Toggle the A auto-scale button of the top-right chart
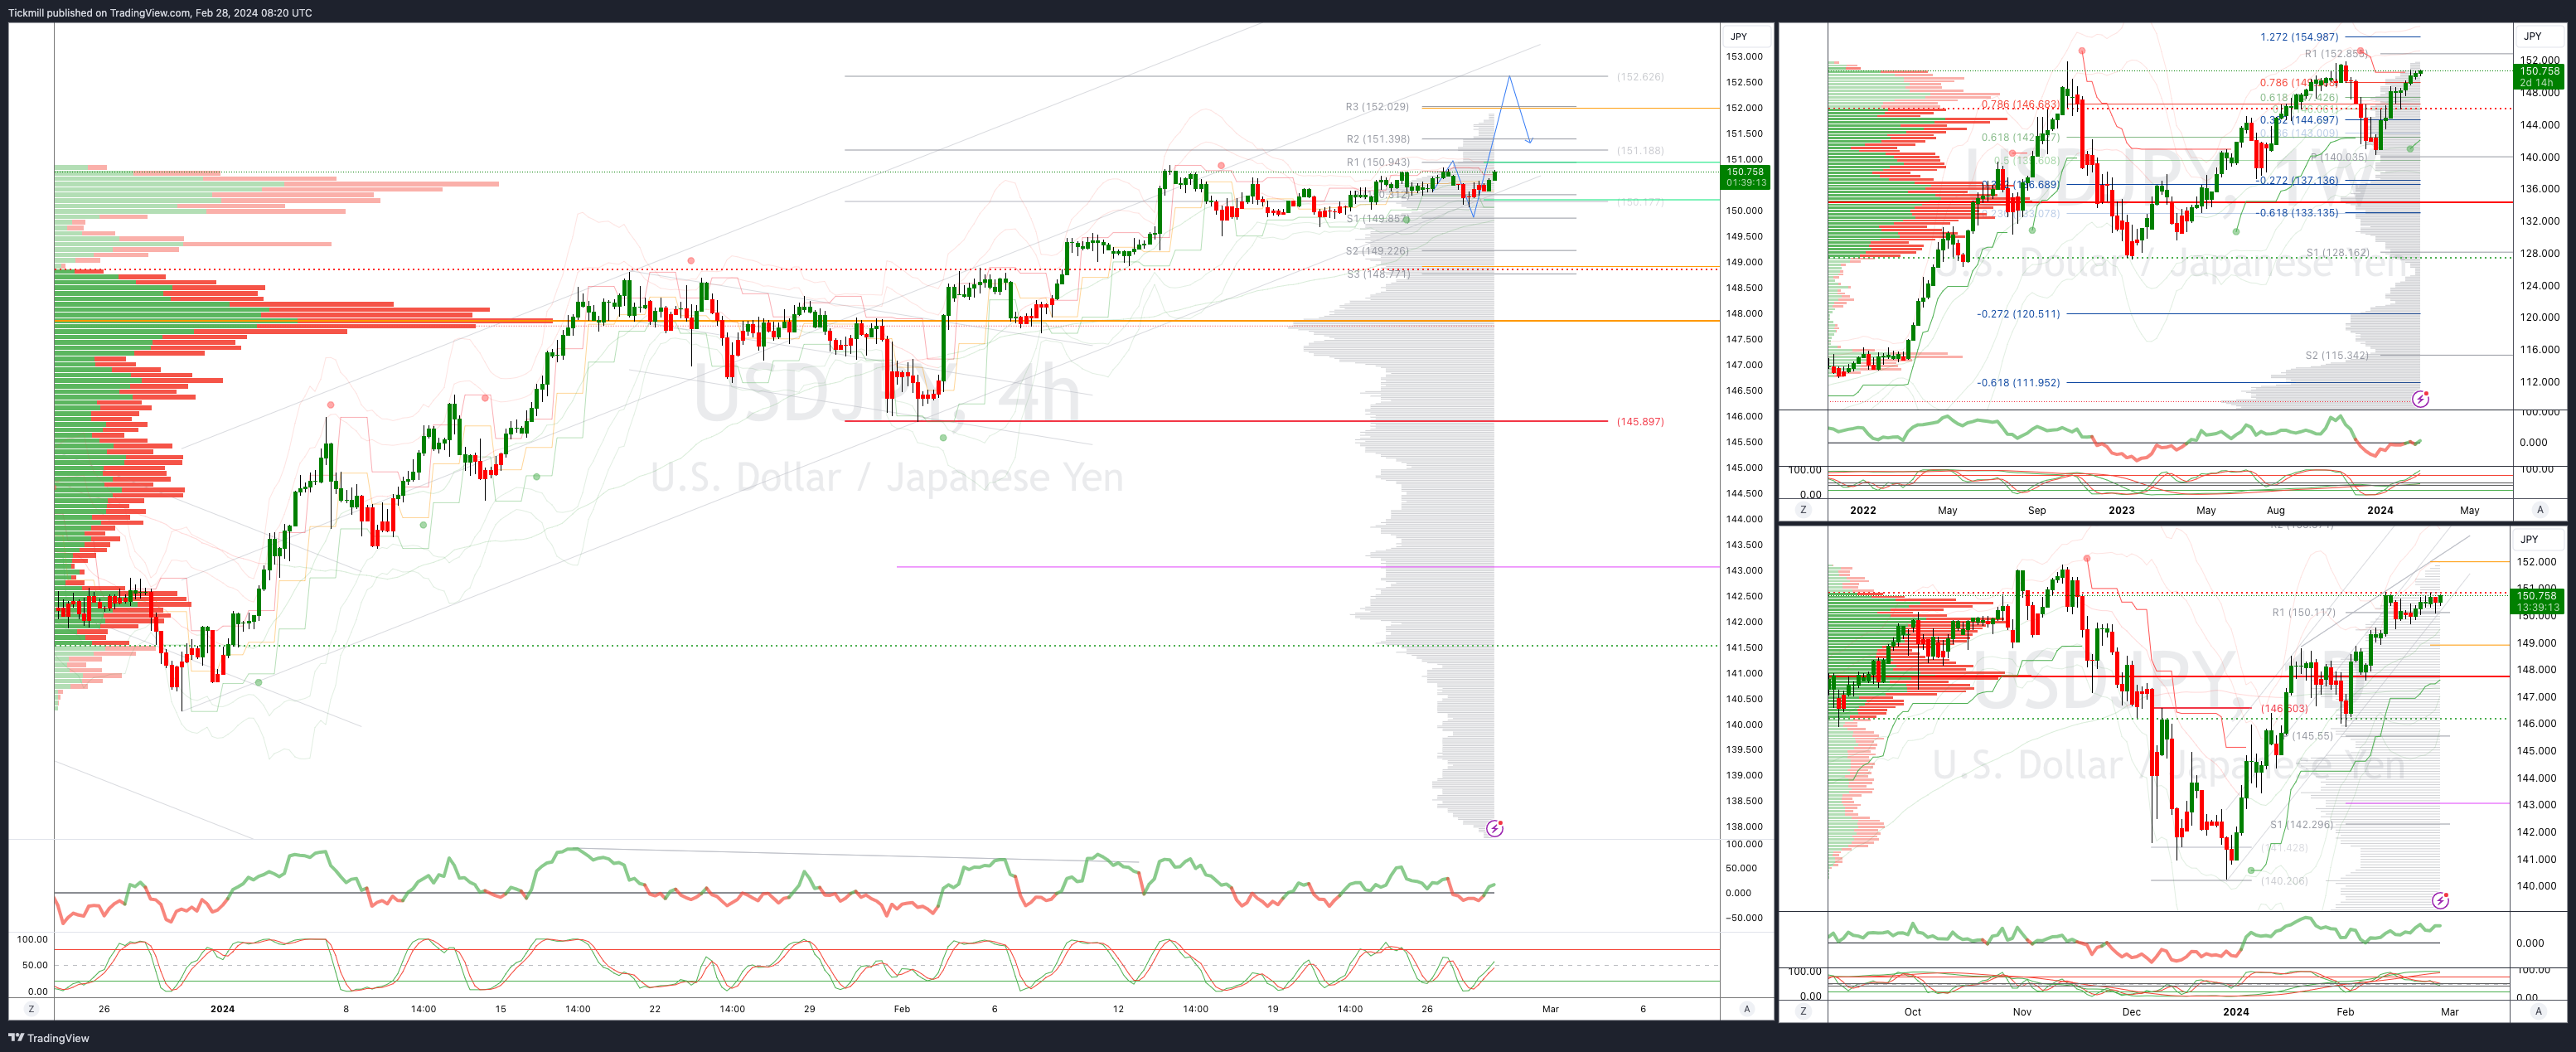Viewport: 2576px width, 1052px height. 2539,510
